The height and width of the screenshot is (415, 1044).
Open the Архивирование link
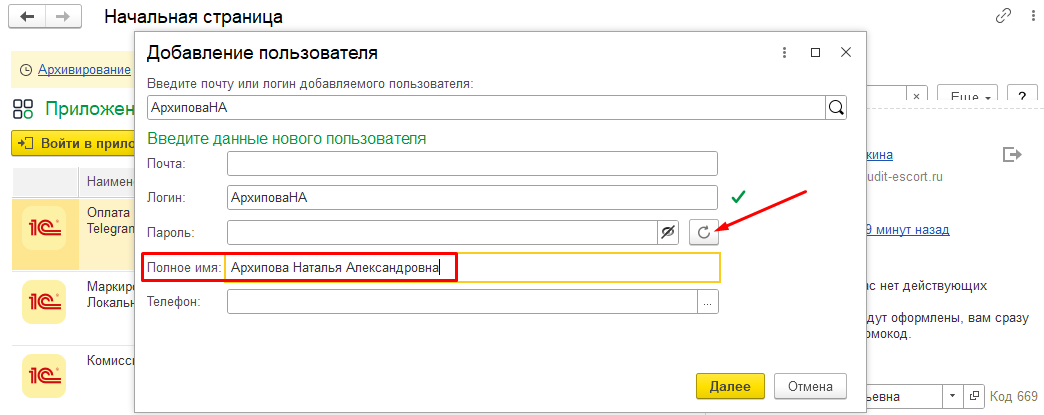coord(84,69)
